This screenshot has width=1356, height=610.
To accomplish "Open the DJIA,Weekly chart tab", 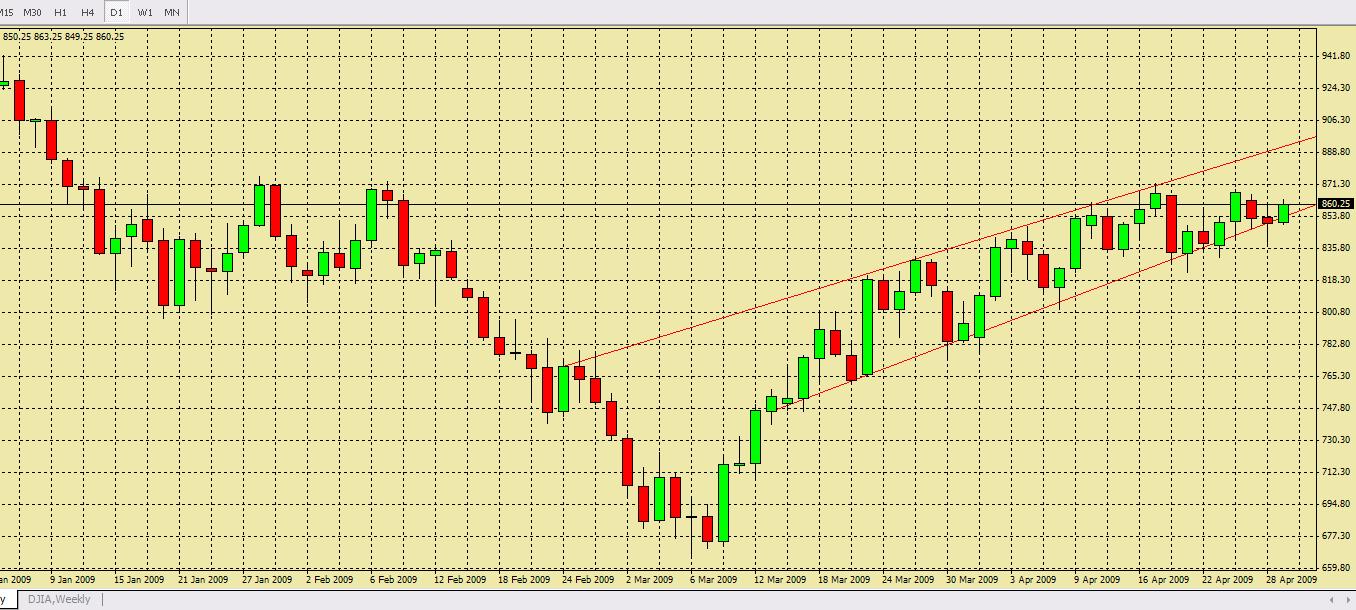I will (x=58, y=600).
